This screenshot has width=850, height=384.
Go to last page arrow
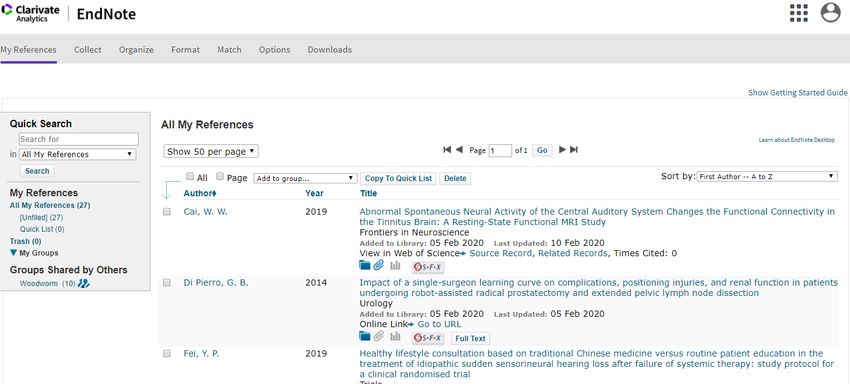pos(574,150)
